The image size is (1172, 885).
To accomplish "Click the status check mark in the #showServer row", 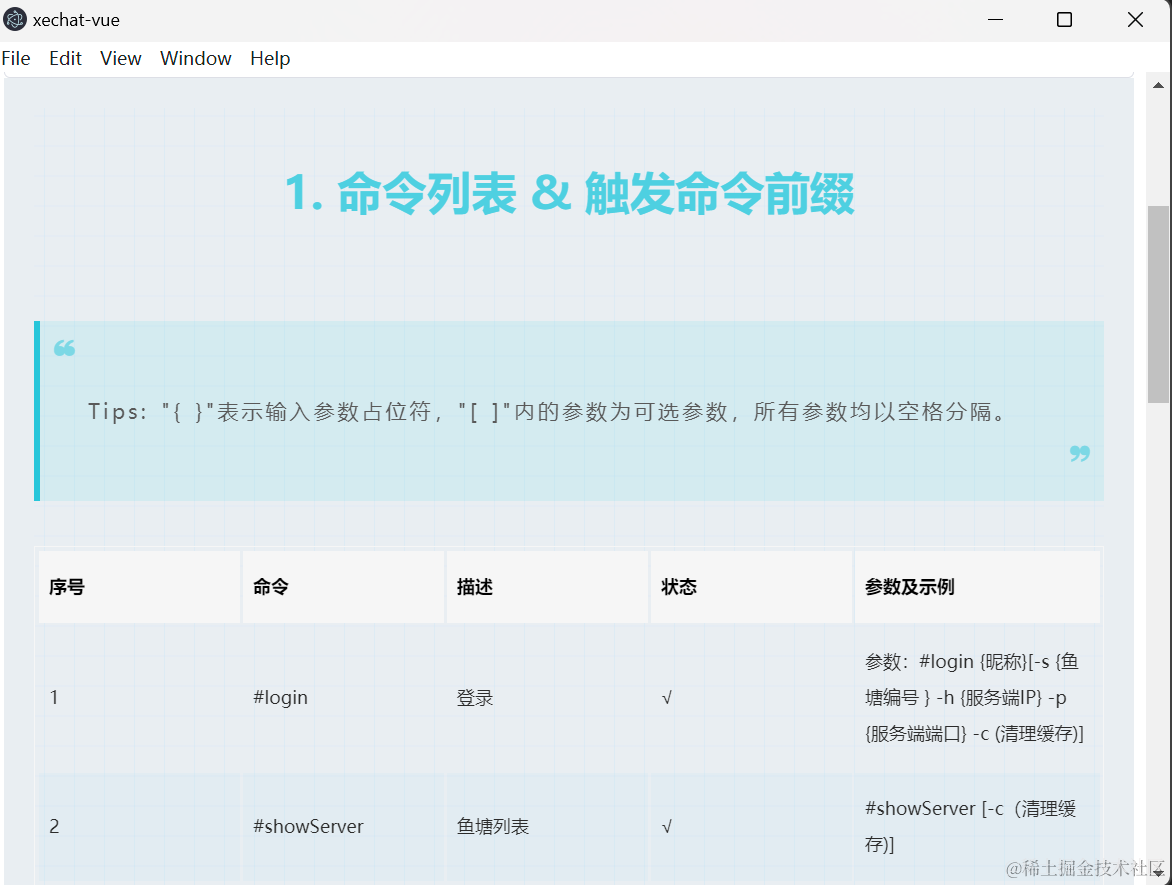I will tap(667, 826).
